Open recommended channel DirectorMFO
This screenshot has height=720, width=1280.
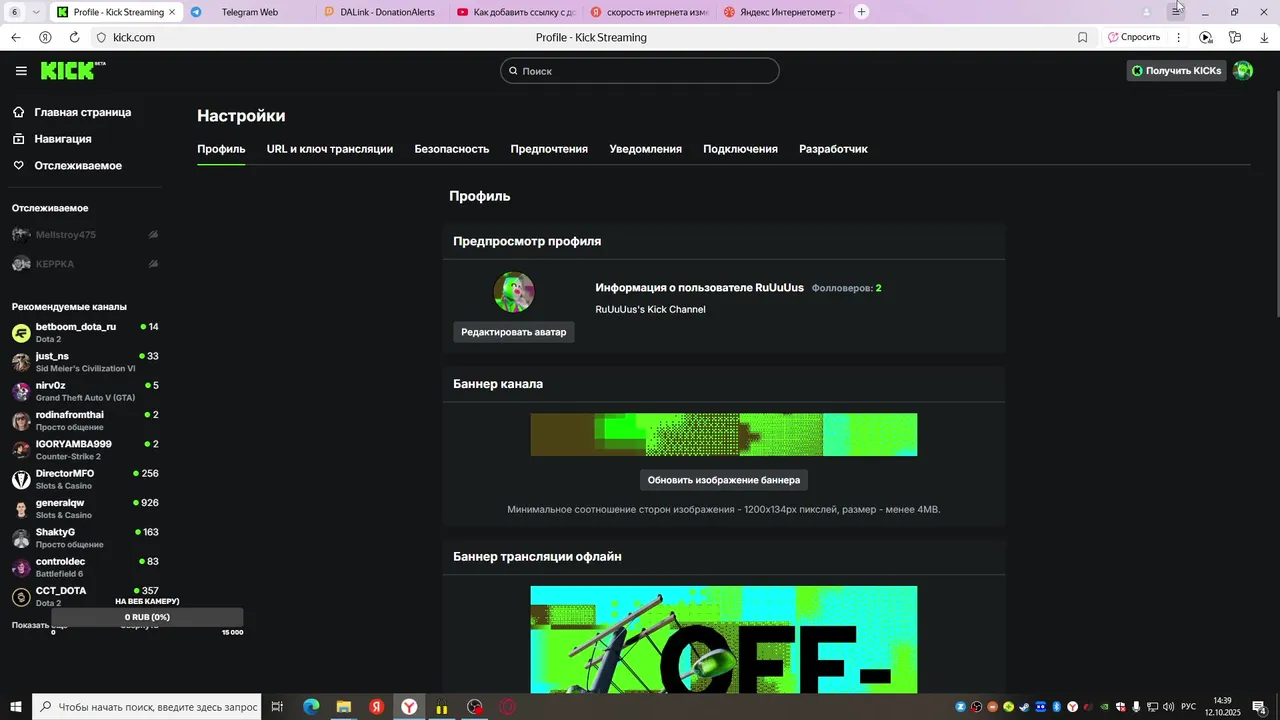click(x=85, y=479)
